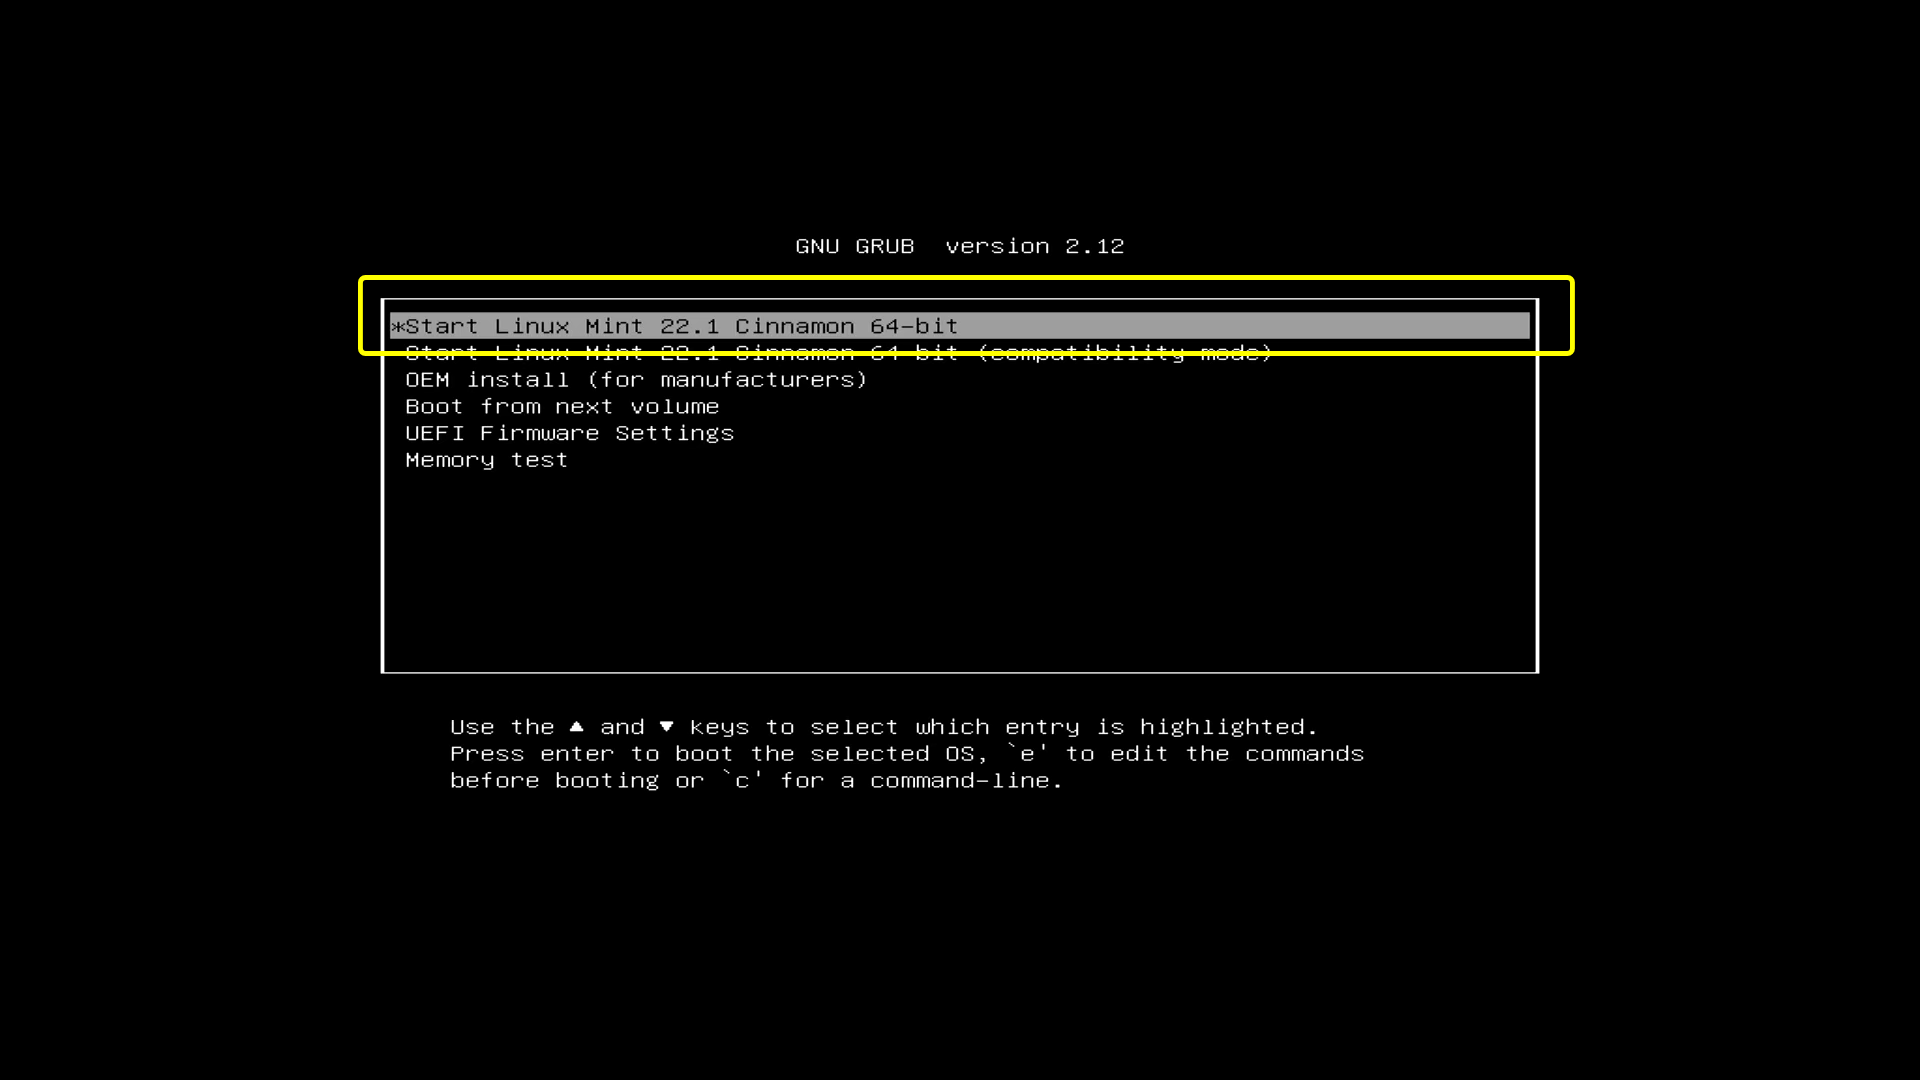Click the blank end of the highlighted bar
The image size is (1920, 1080).
coord(1245,326)
